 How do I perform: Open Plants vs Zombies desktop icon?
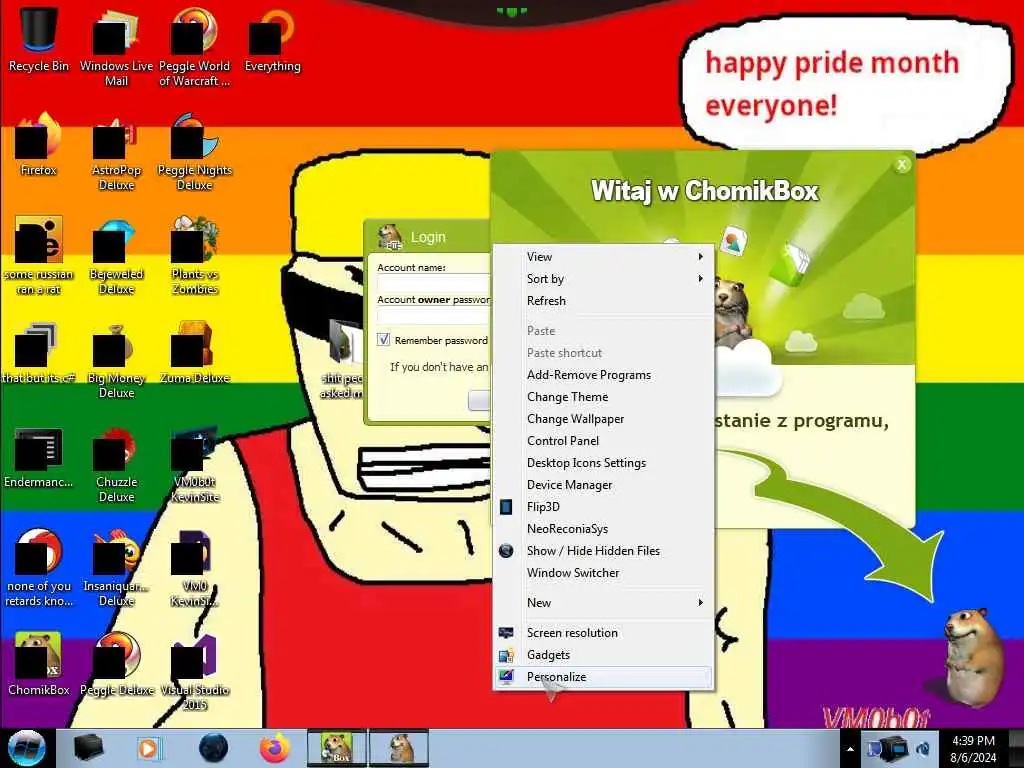pos(195,255)
